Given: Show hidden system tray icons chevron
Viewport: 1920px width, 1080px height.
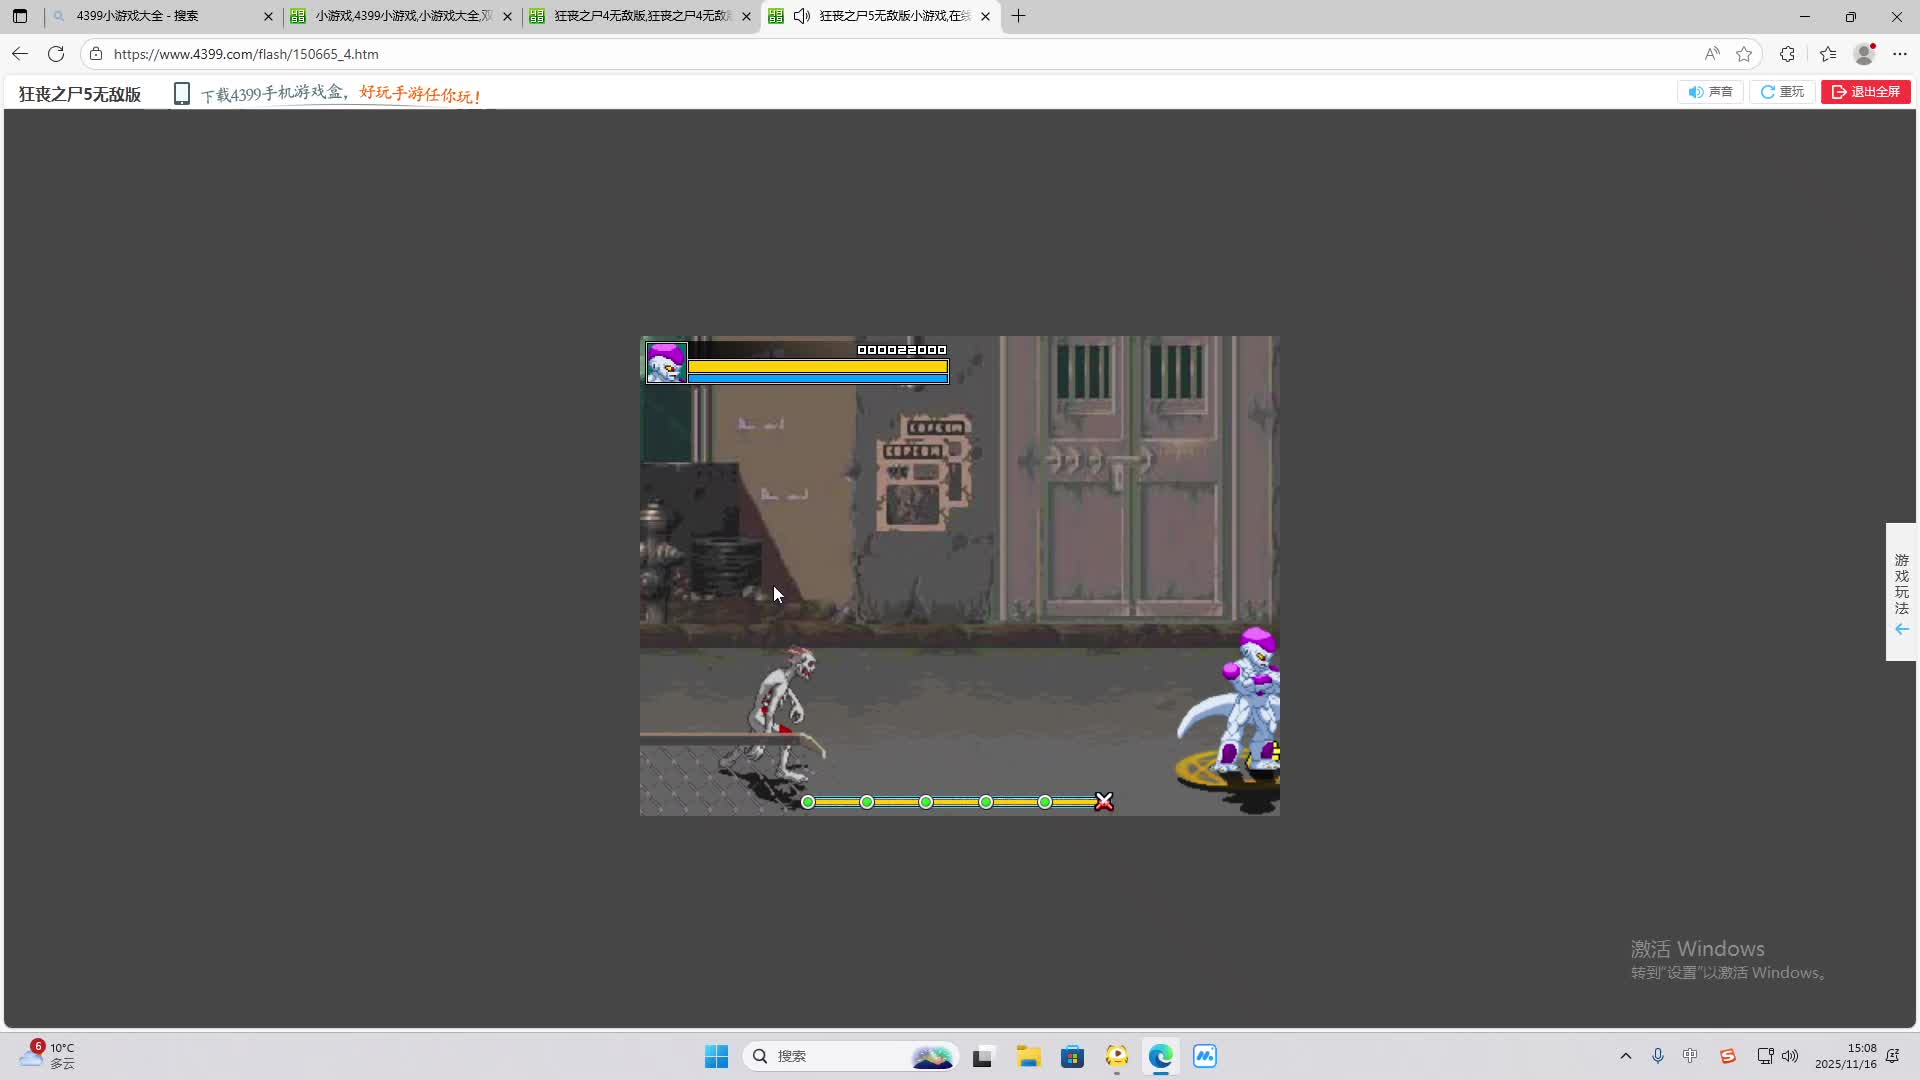Looking at the screenshot, I should point(1625,1056).
